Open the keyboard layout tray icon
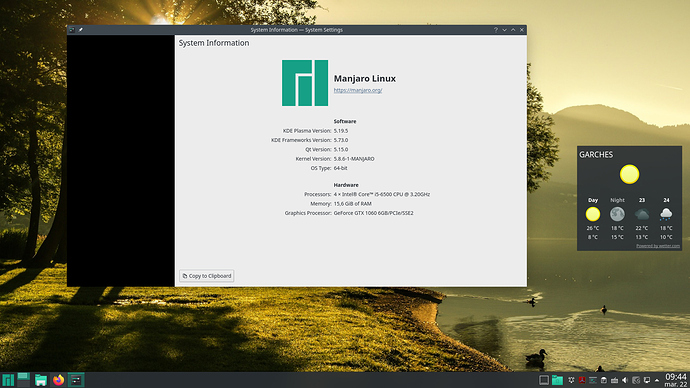 coord(614,380)
